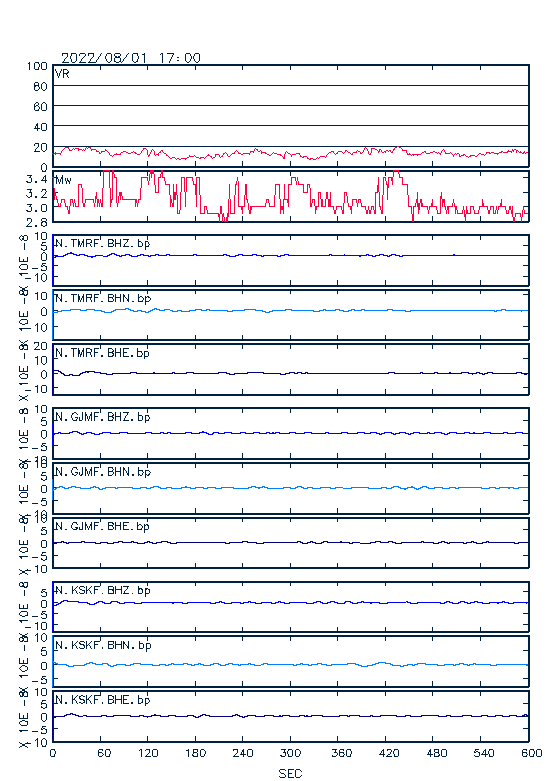The height and width of the screenshot is (781, 554).
Task: Click the SEC axis title
Action: coord(290,773)
